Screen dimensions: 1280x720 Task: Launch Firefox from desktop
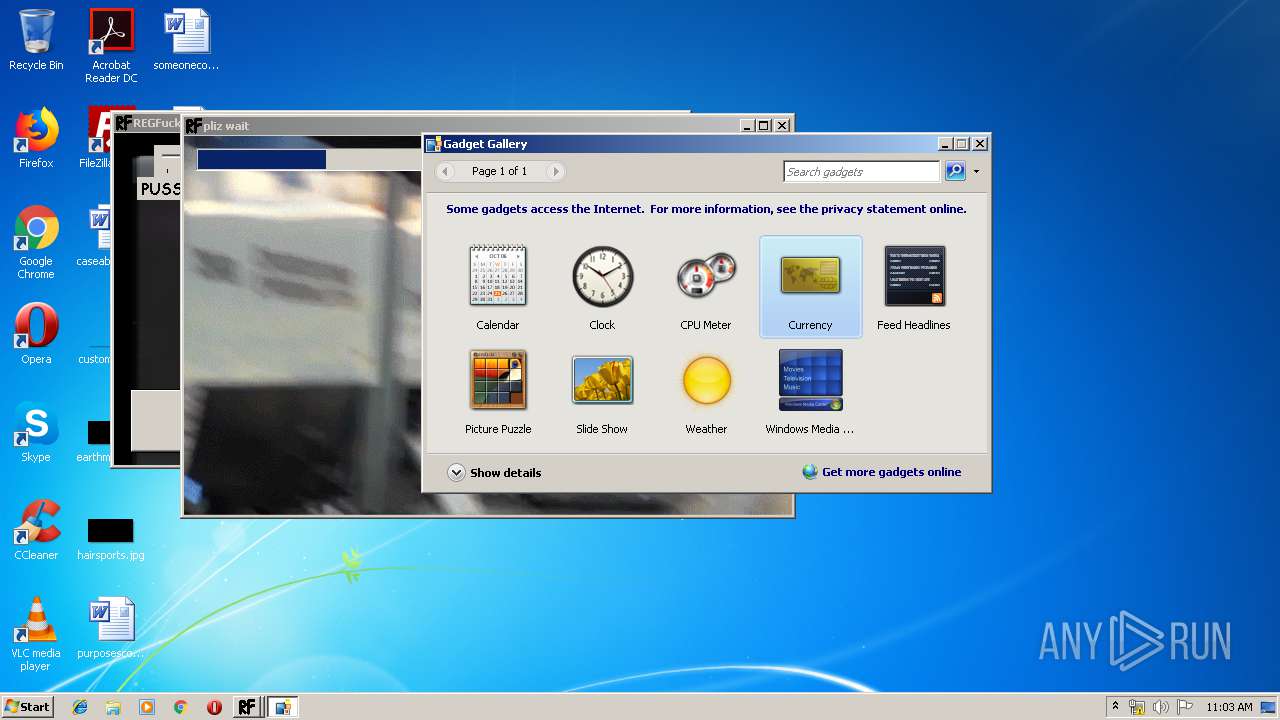[36, 138]
